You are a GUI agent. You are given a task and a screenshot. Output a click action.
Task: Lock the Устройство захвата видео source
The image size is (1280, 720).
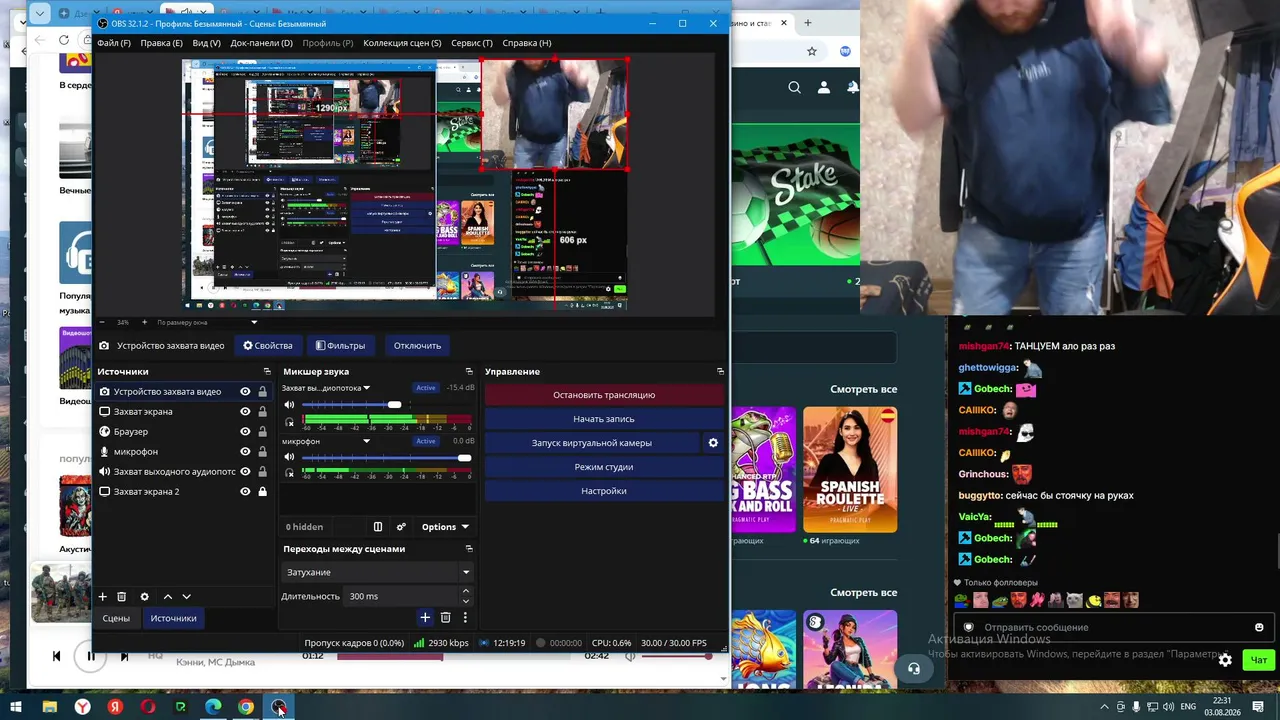(x=263, y=392)
